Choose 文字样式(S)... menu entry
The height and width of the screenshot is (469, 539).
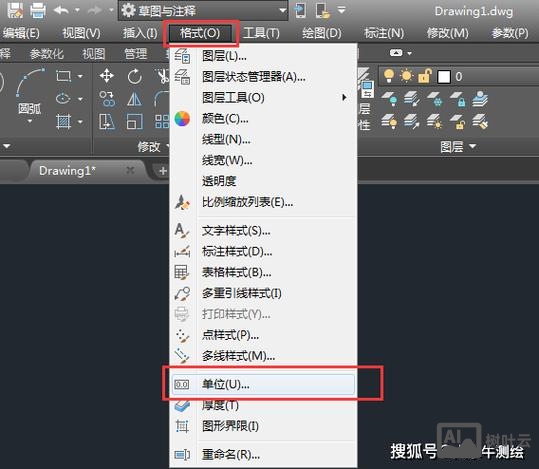click(x=263, y=231)
